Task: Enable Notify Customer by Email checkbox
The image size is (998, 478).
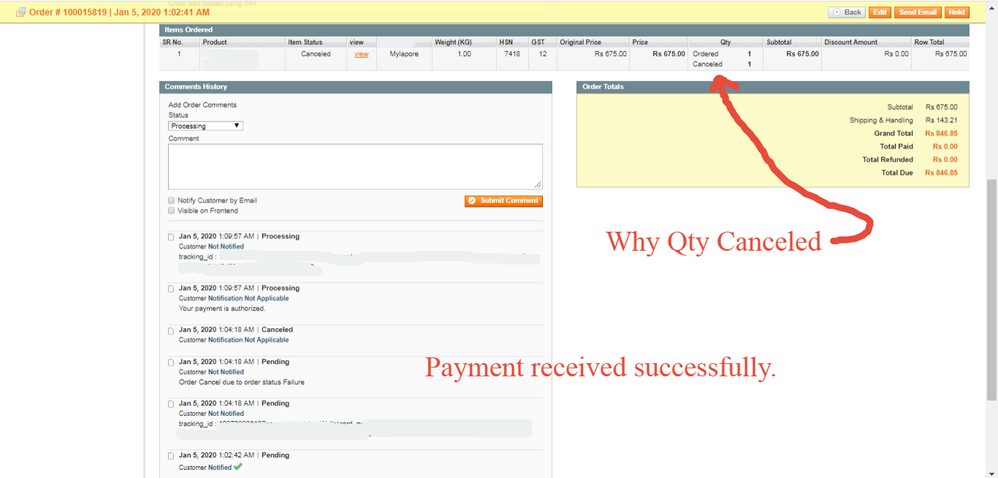Action: coord(172,201)
